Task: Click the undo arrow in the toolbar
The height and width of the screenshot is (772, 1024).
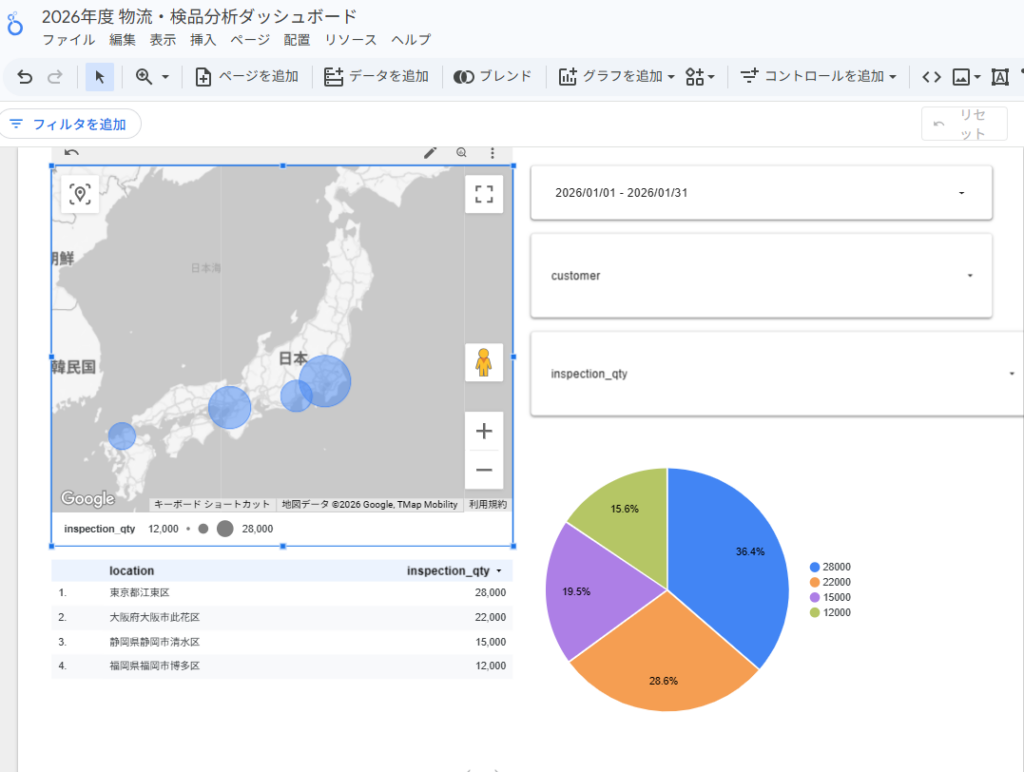Action: pos(25,77)
